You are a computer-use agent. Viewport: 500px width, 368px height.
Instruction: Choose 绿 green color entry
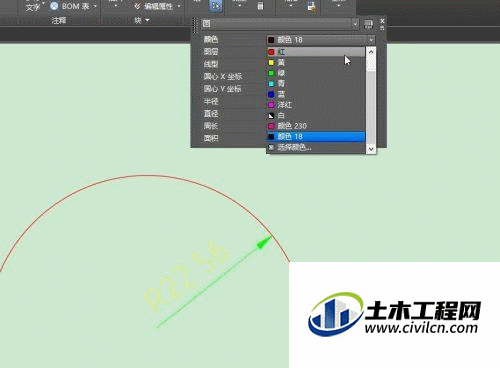(316, 73)
